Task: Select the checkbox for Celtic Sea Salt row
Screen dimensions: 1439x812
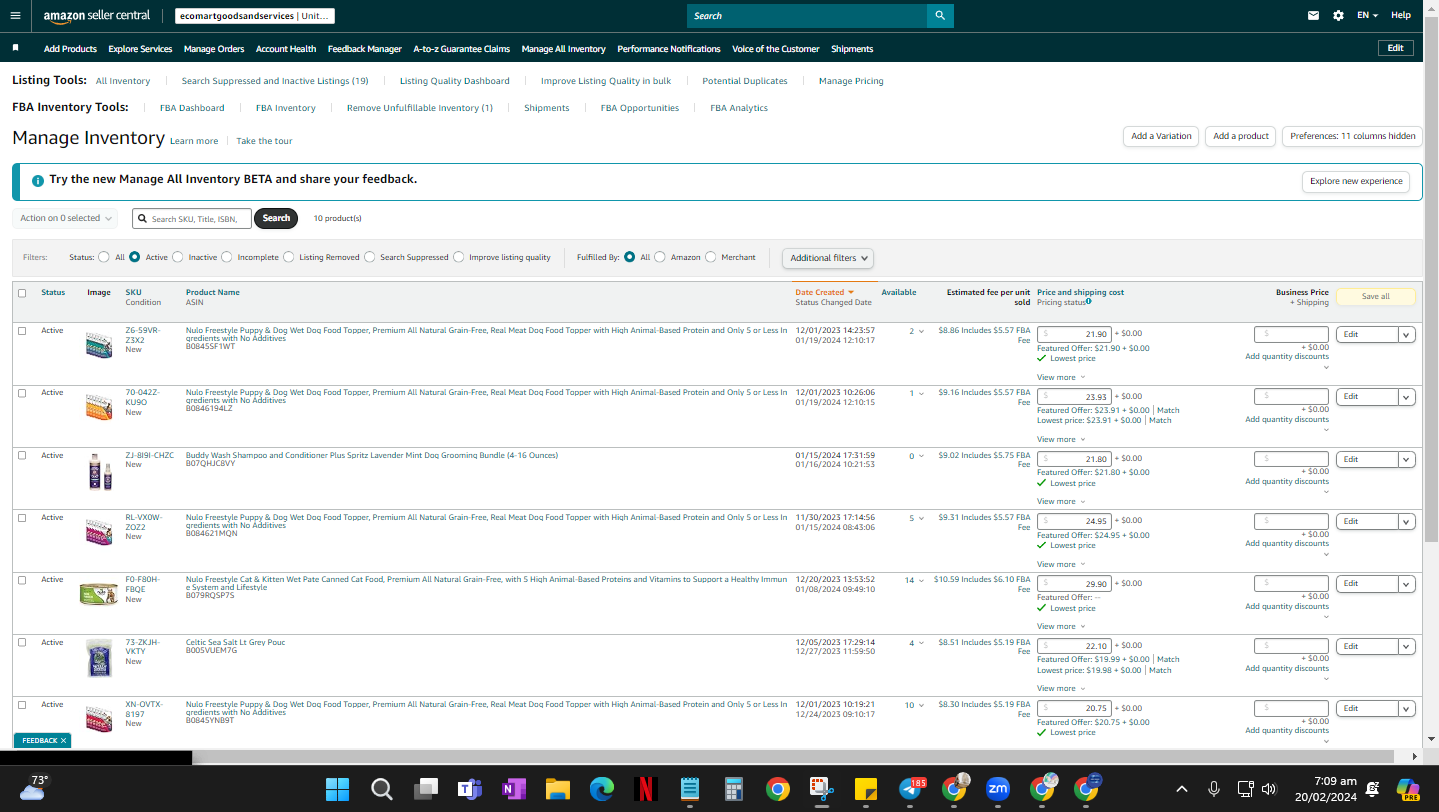Action: pos(22,642)
